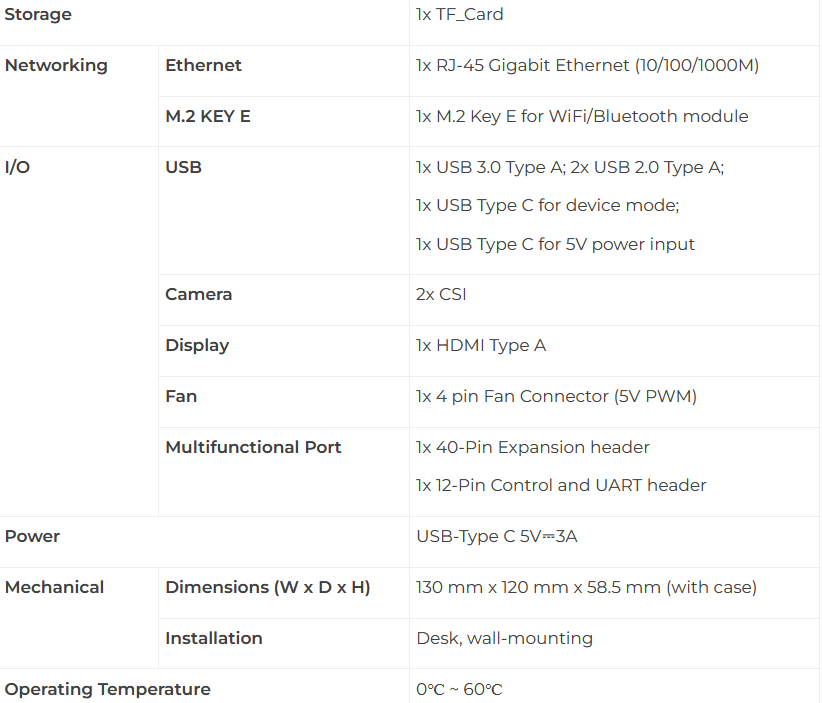Click the Dimensions (W x D x H) label
Screen dimensions: 822x703
[x=268, y=587]
